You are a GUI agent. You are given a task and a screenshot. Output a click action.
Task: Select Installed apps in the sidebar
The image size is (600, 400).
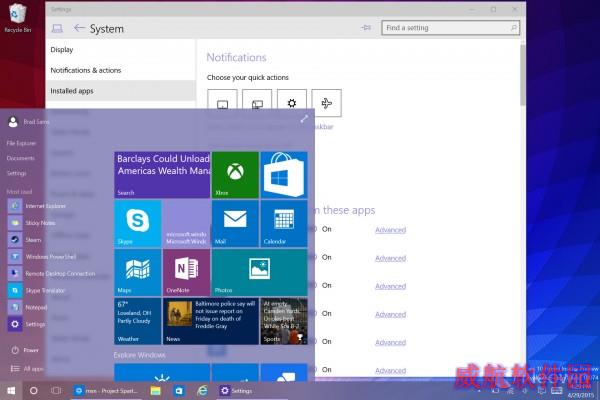tap(120, 91)
